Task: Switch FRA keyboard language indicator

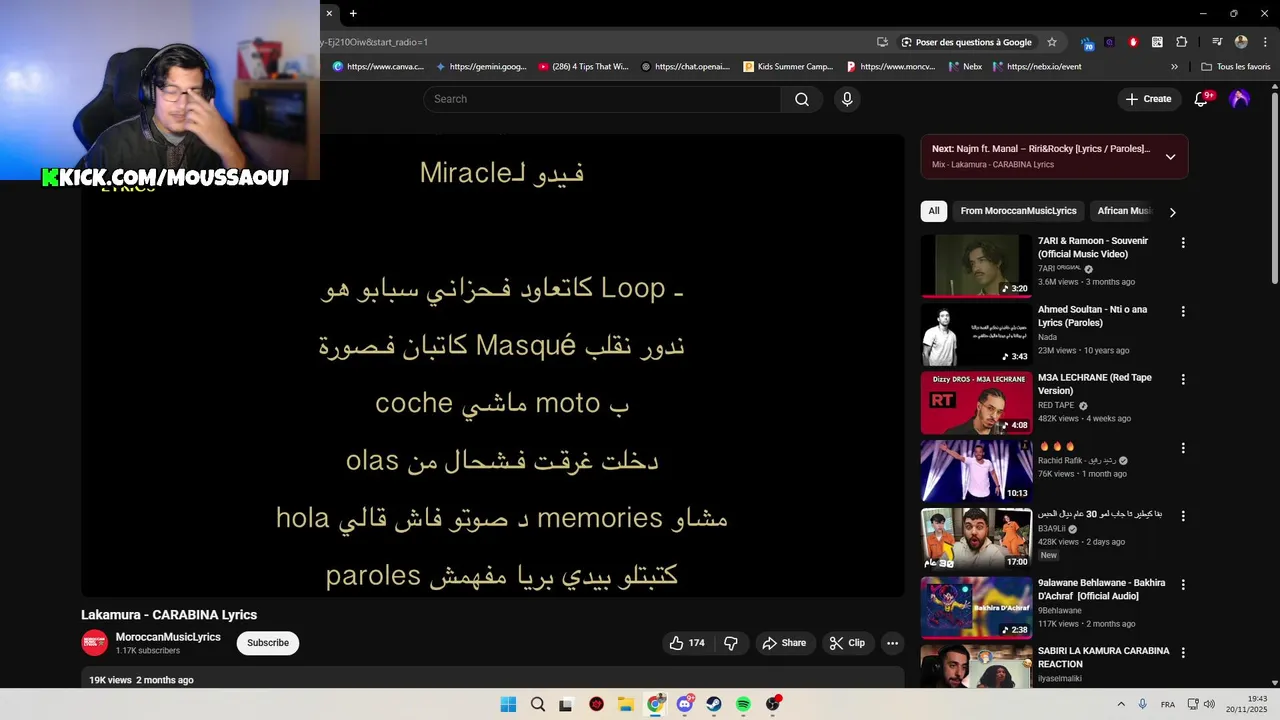Action: 1168,705
